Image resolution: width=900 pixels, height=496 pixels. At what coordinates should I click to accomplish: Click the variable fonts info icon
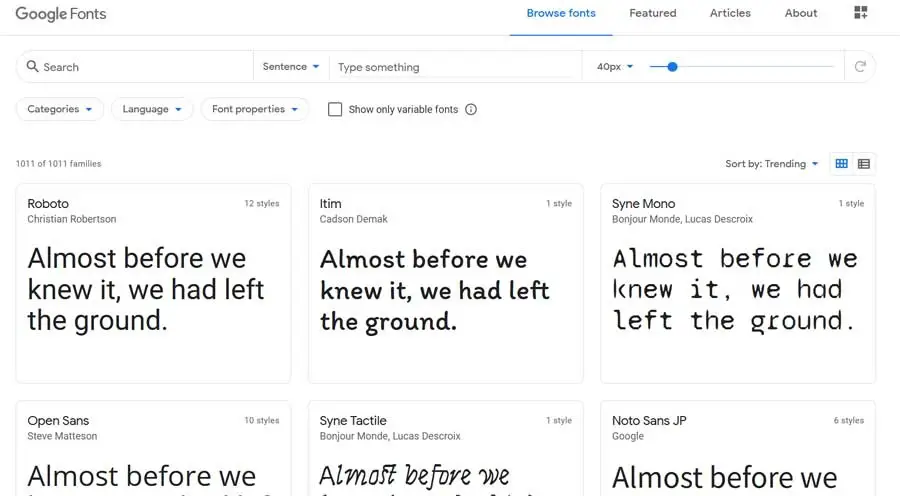(x=471, y=110)
